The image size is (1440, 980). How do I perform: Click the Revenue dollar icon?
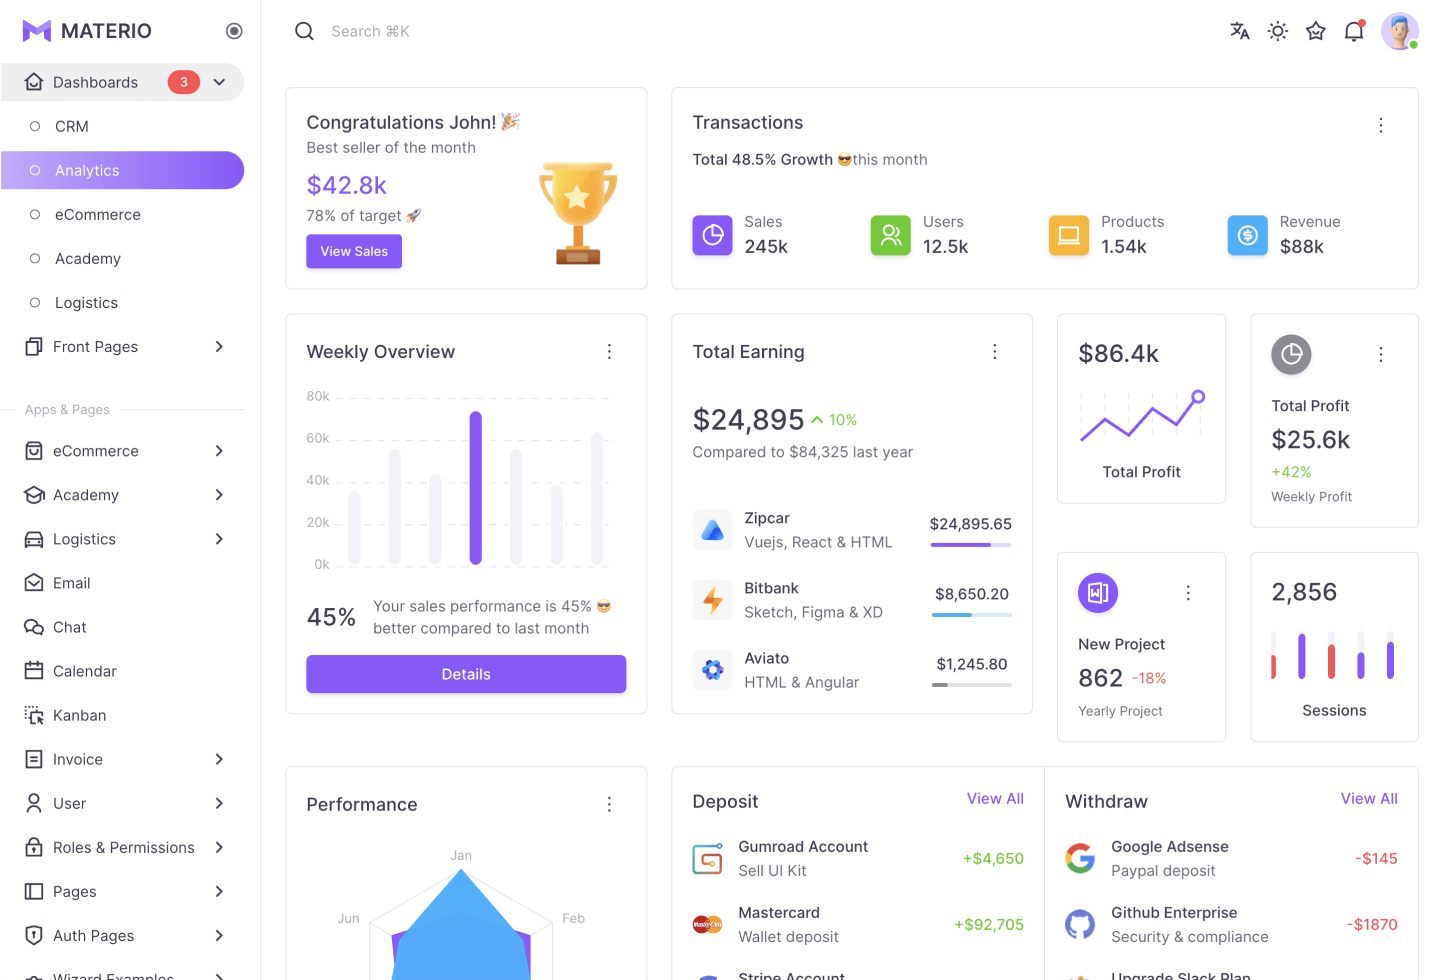pos(1248,235)
